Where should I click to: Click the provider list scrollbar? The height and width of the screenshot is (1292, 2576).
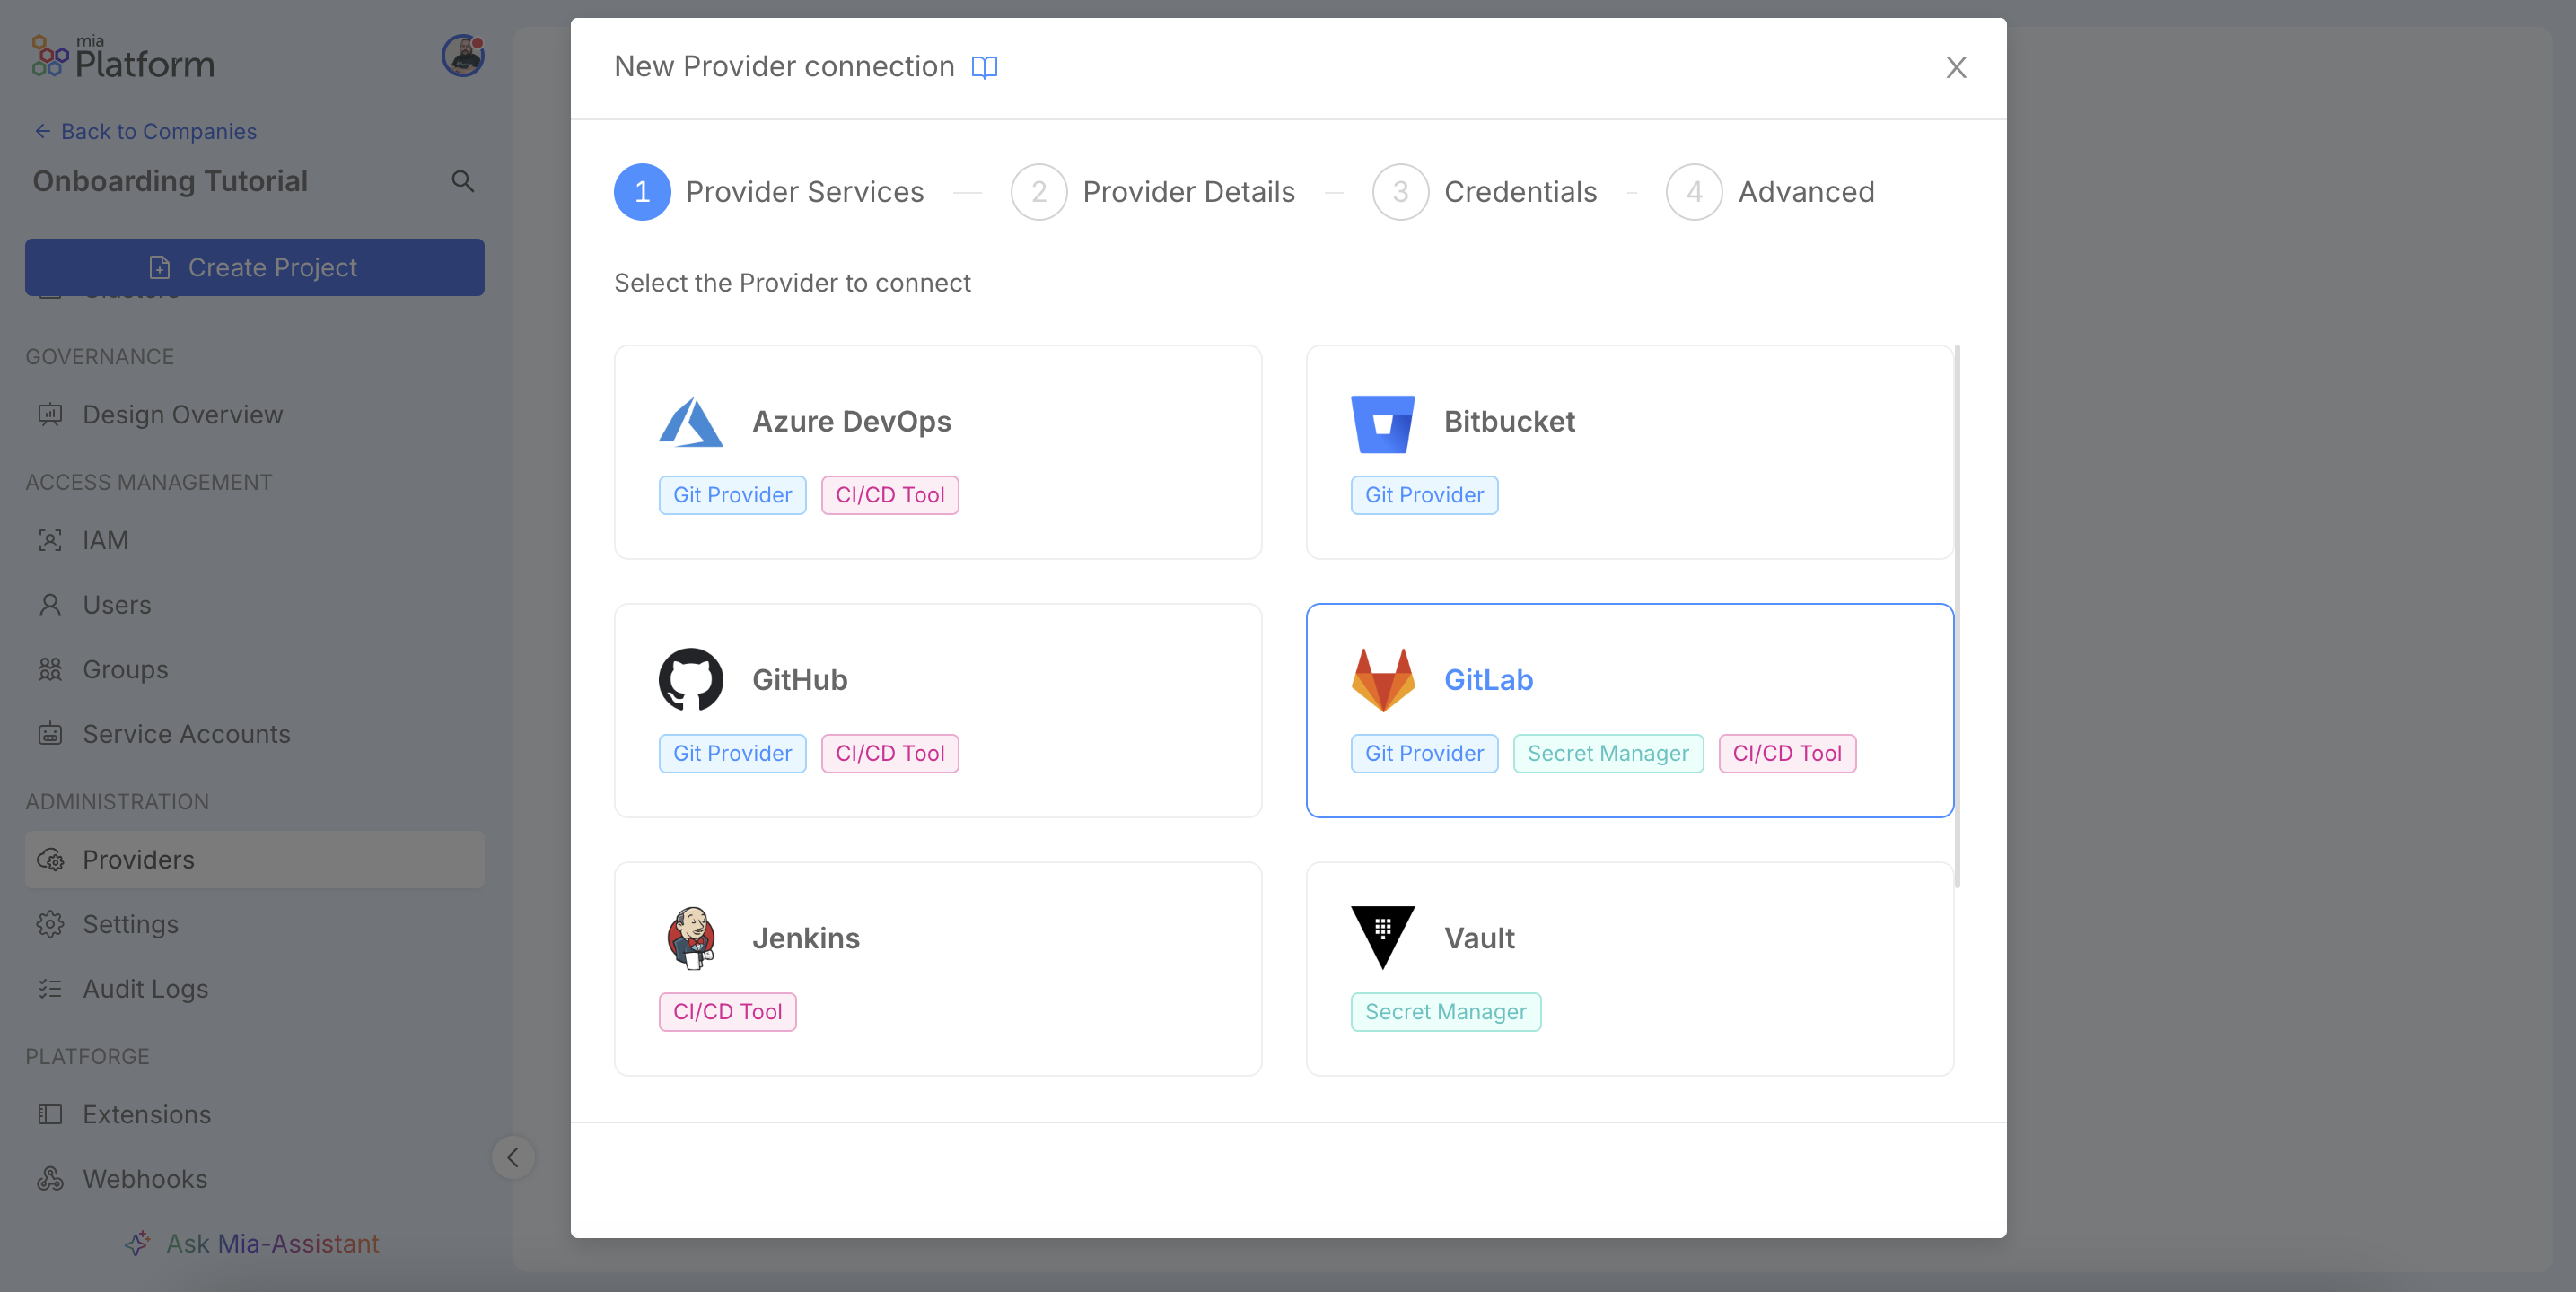(x=1957, y=616)
